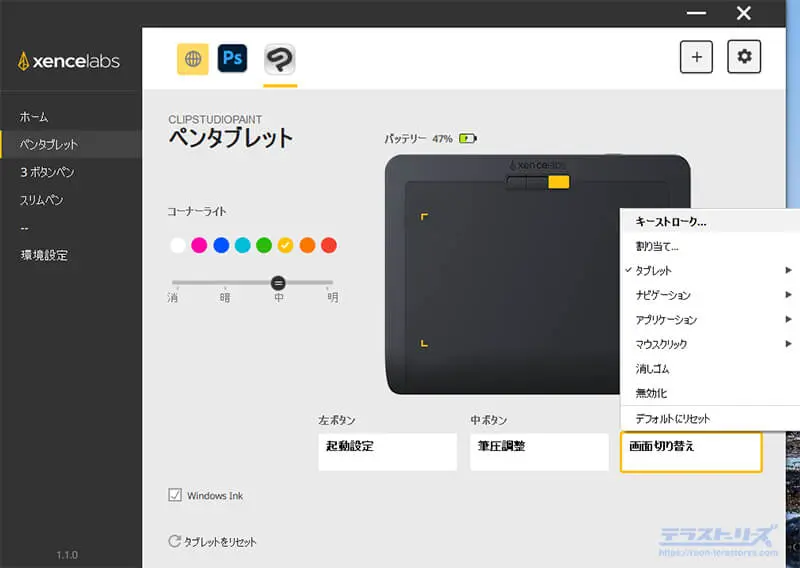Toggle the Windows Ink checkbox
800x568 pixels.
(175, 495)
